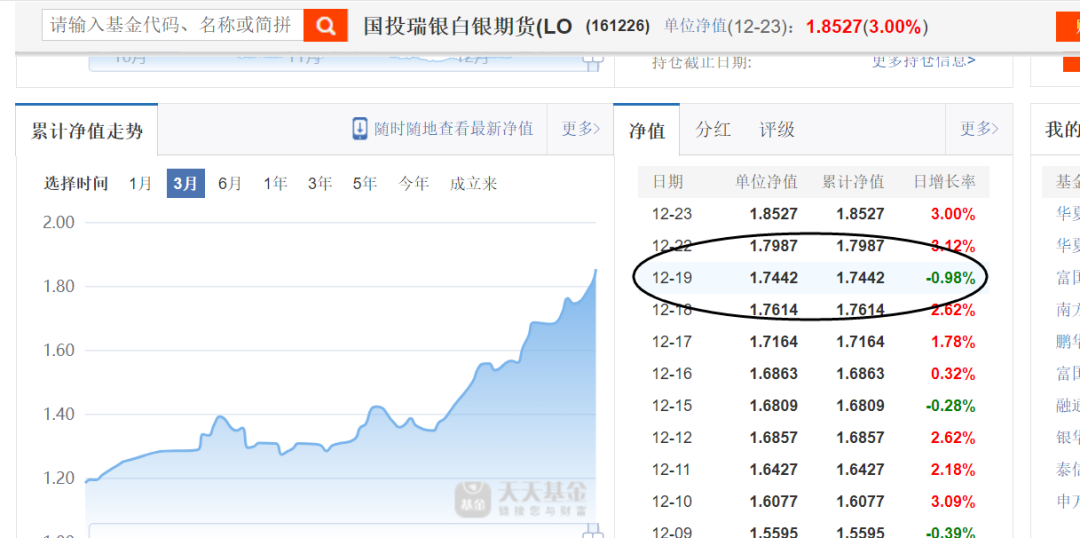Tap the mobile phone icon beside 随时随地查看最新净值
This screenshot has width=1080, height=538.
(360, 129)
